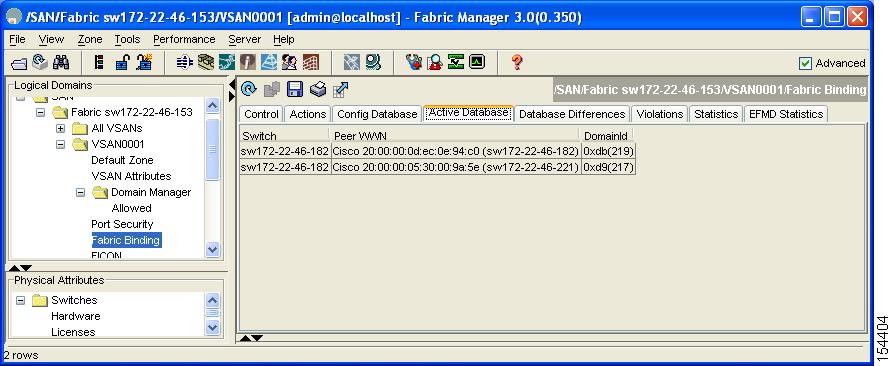This screenshot has height=366, width=891.
Task: Click the blue Refresh icon above the tabs
Action: (249, 89)
